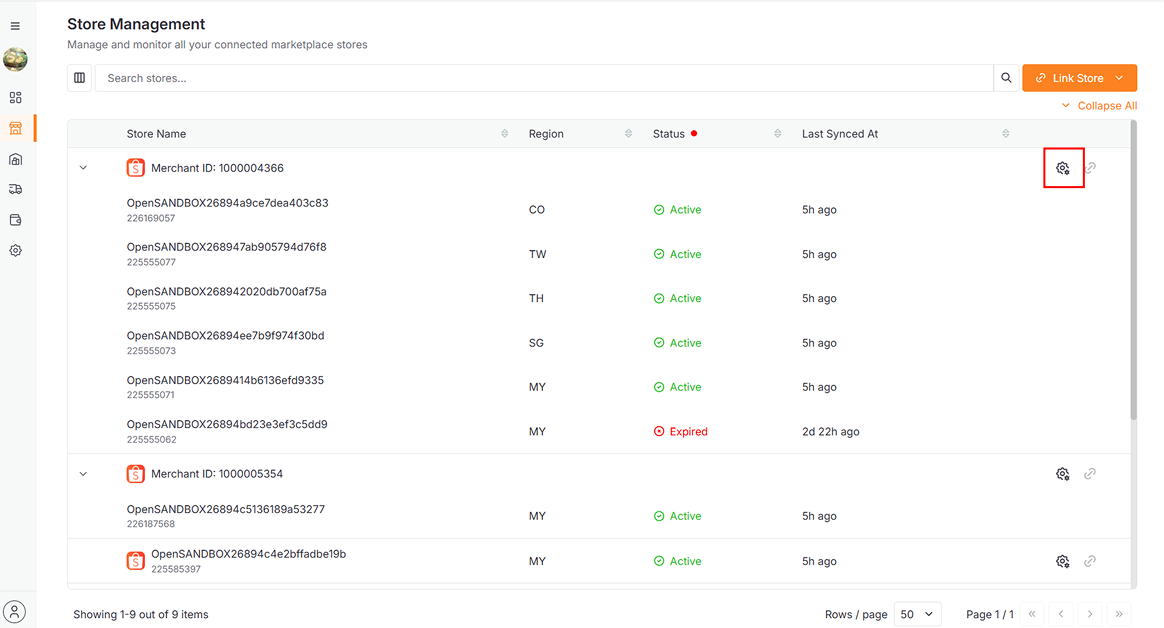Open the Rows per page dropdown

pyautogui.click(x=917, y=613)
